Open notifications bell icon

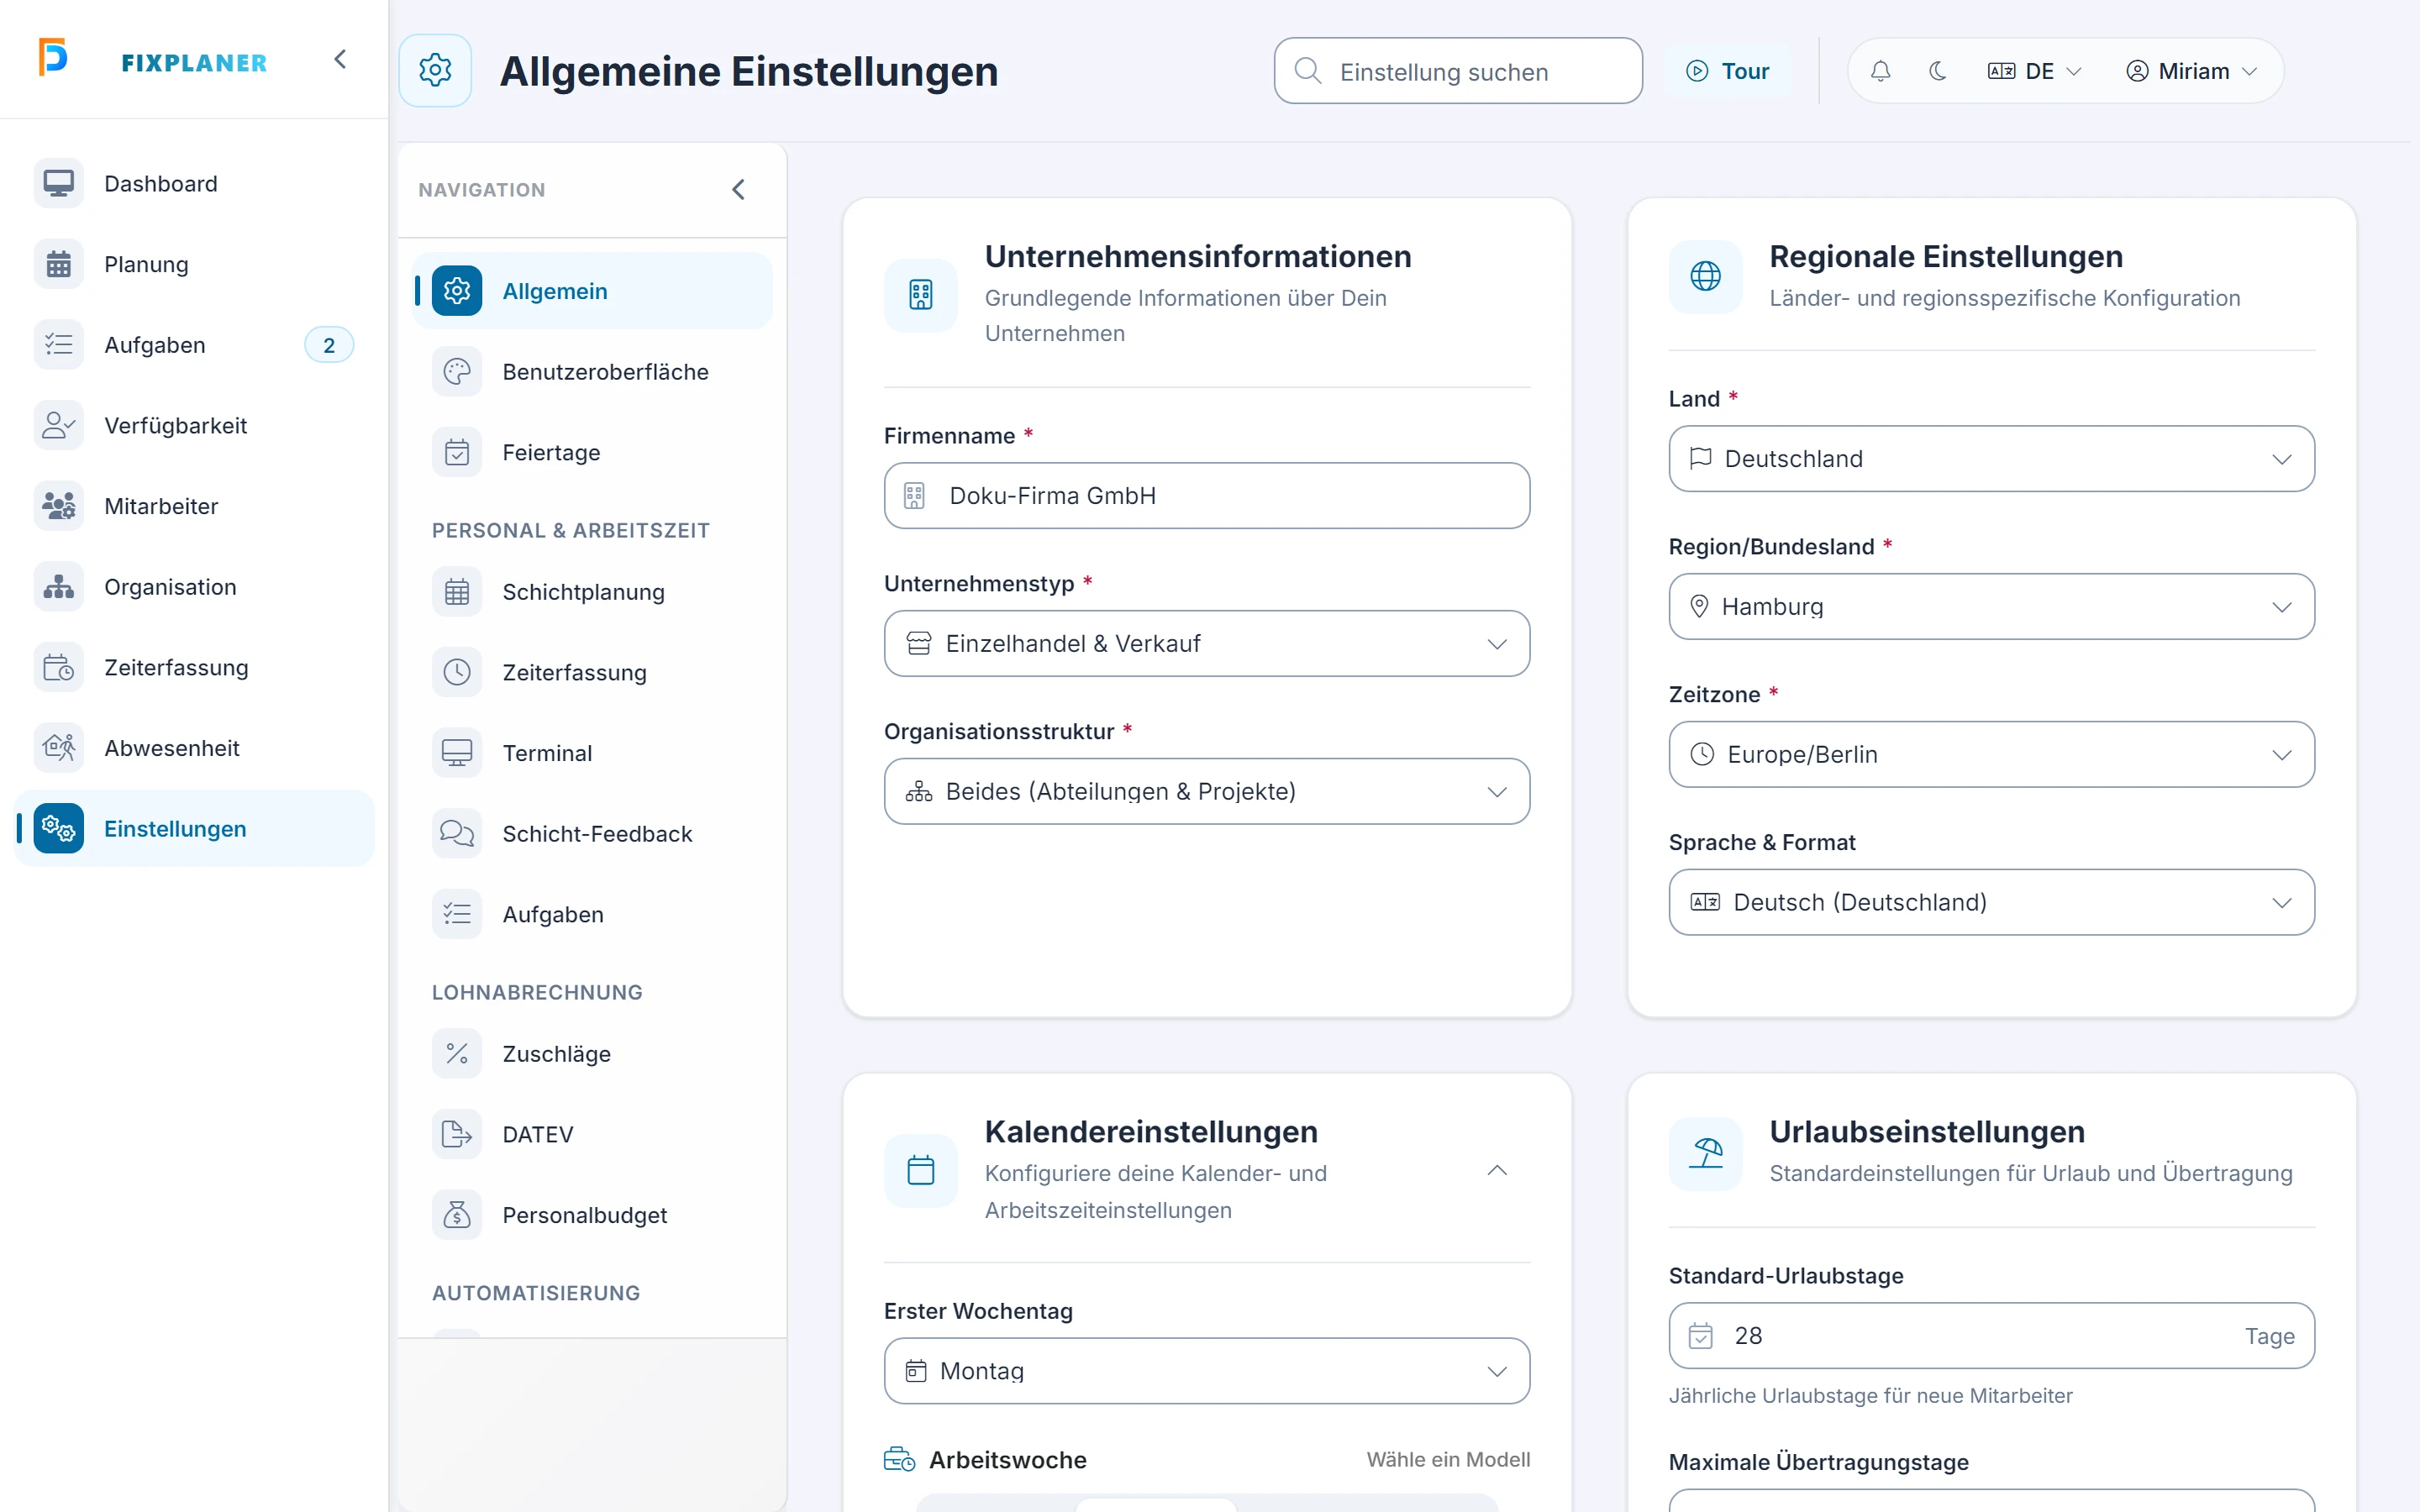click(x=1880, y=71)
